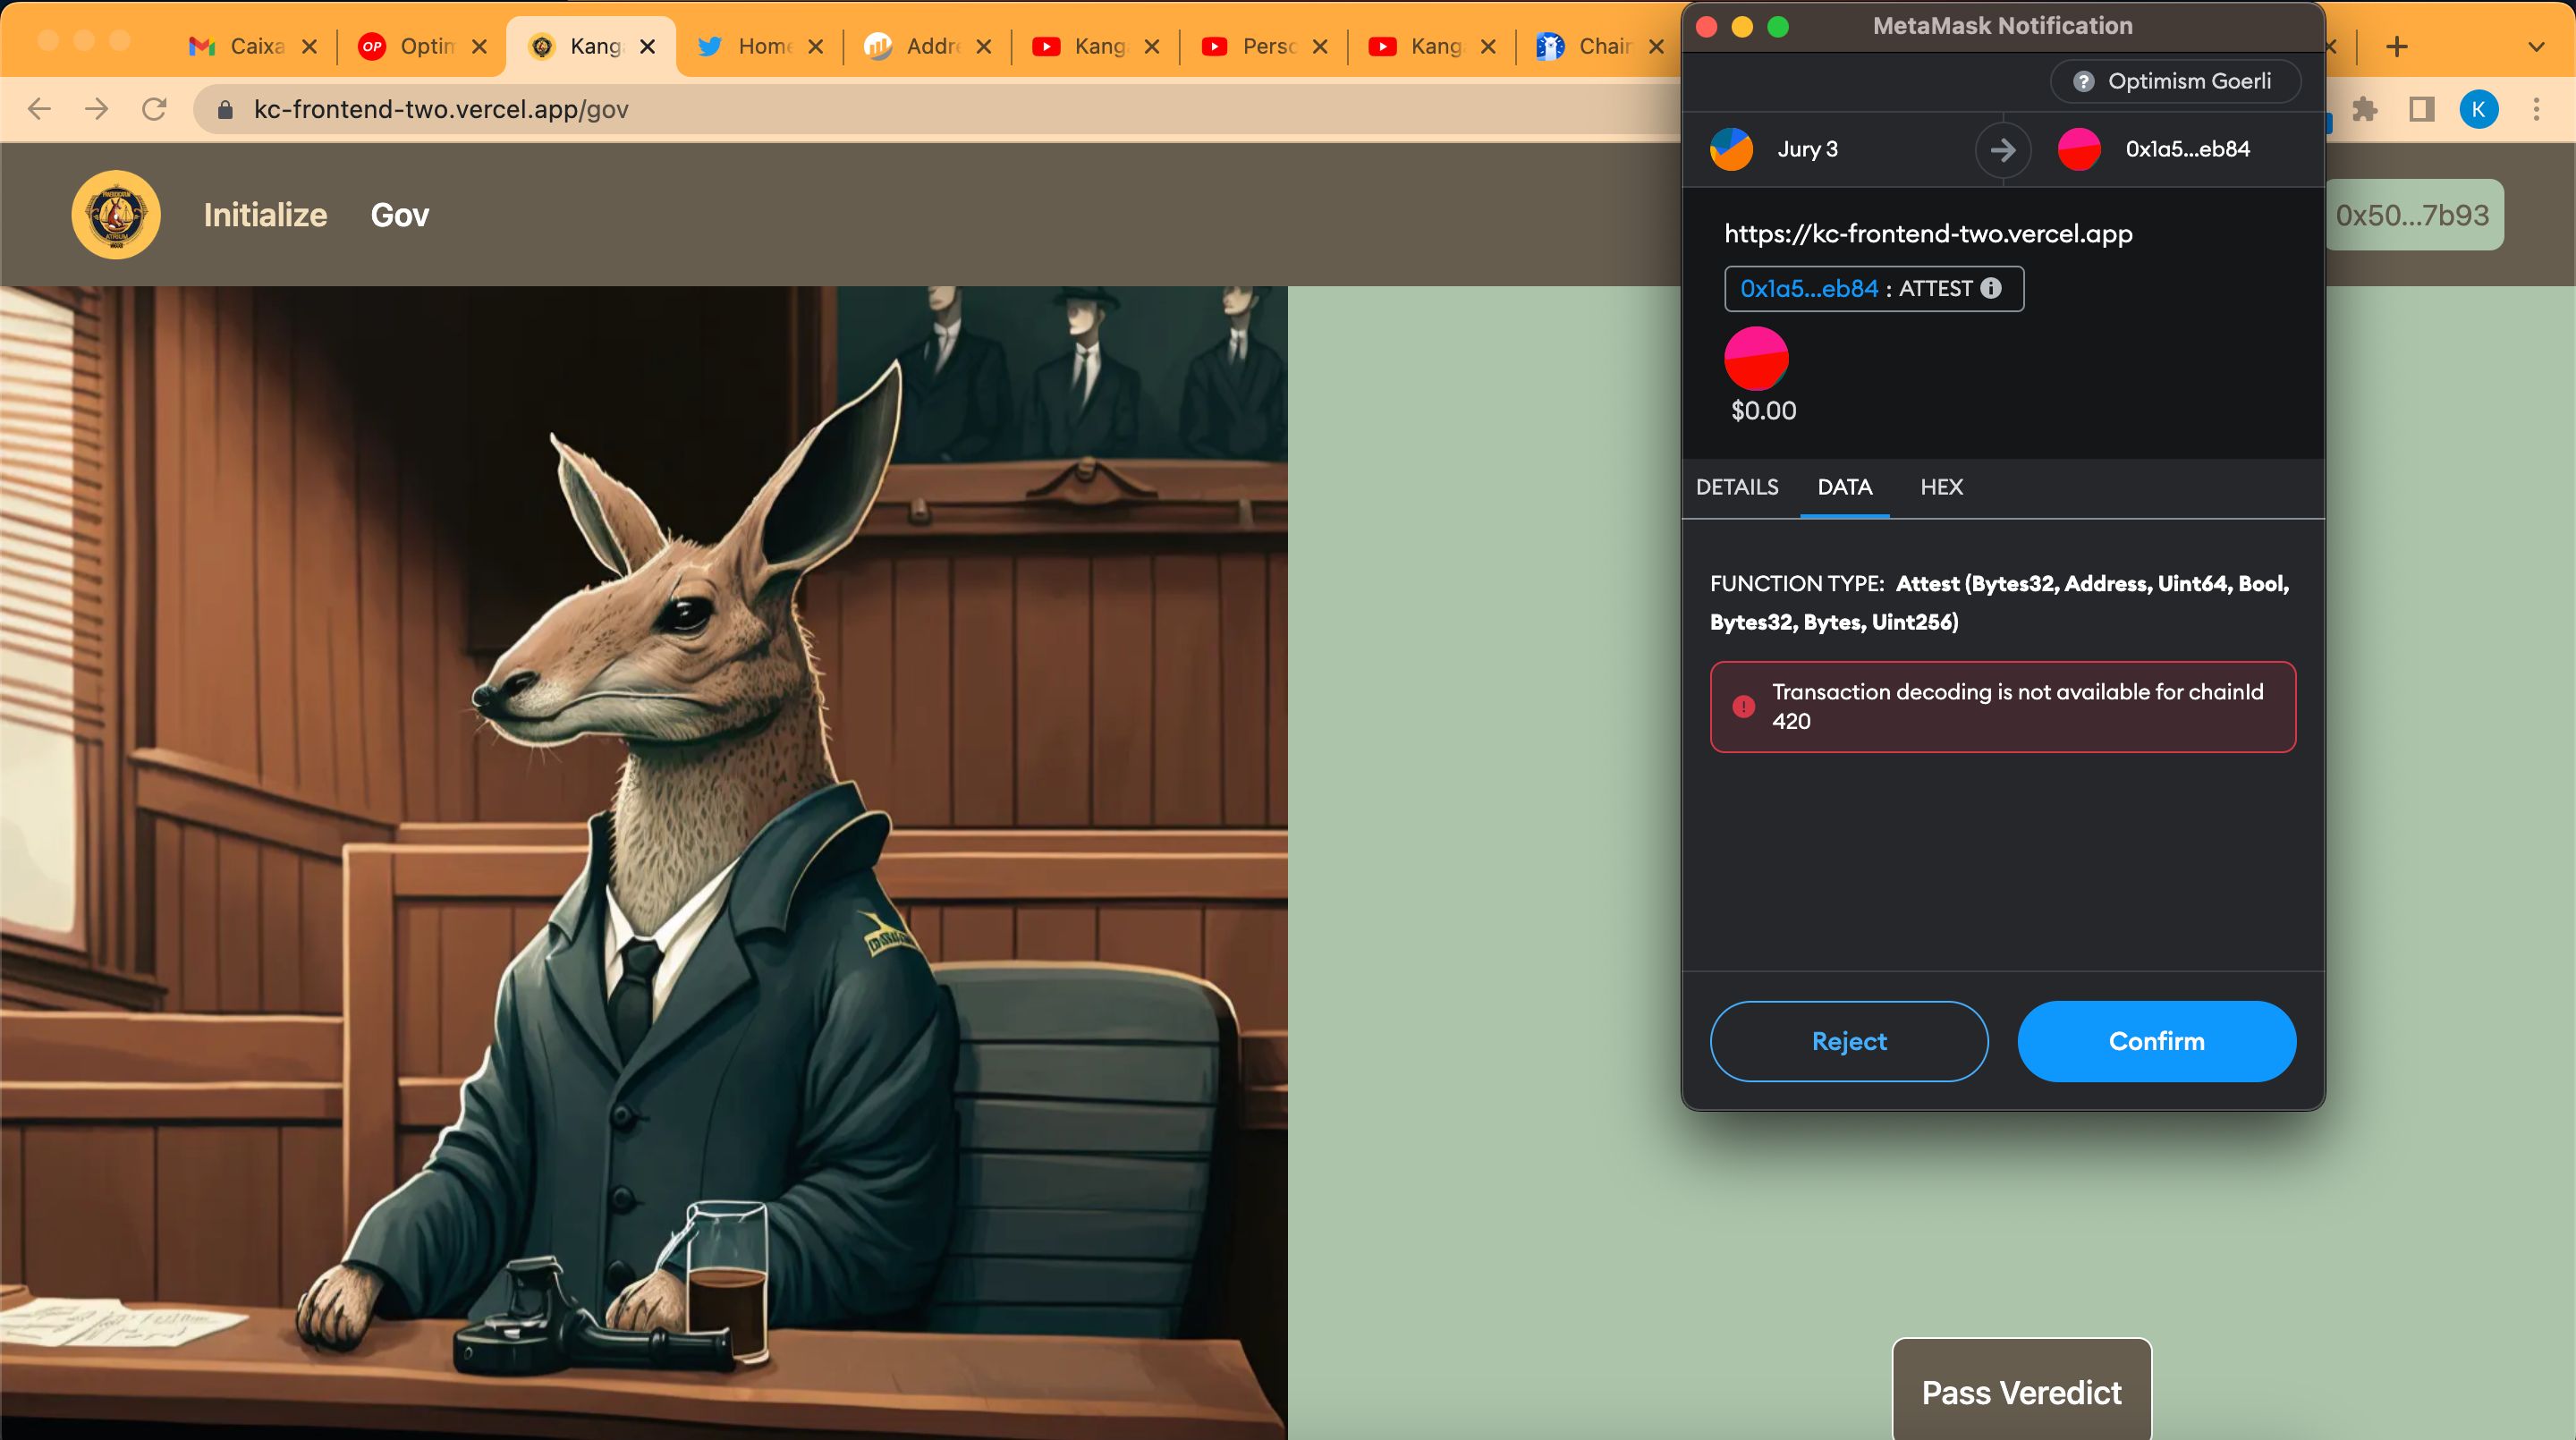The height and width of the screenshot is (1440, 2576).
Task: Click the Jury 3 account name
Action: 1807,149
